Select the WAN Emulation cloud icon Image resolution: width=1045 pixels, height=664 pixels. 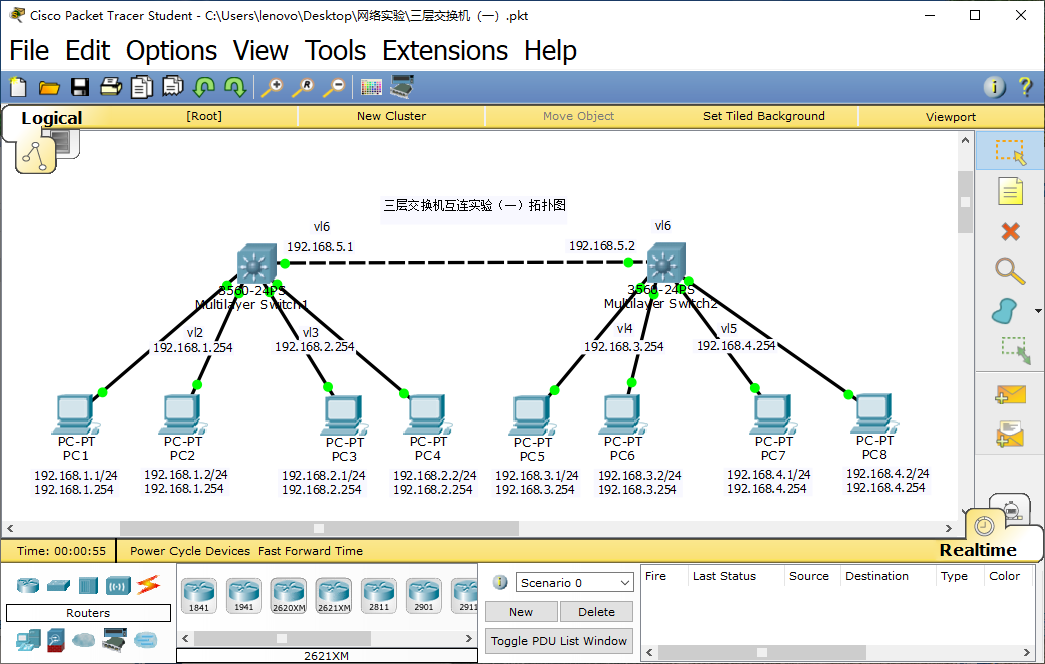[x=83, y=640]
